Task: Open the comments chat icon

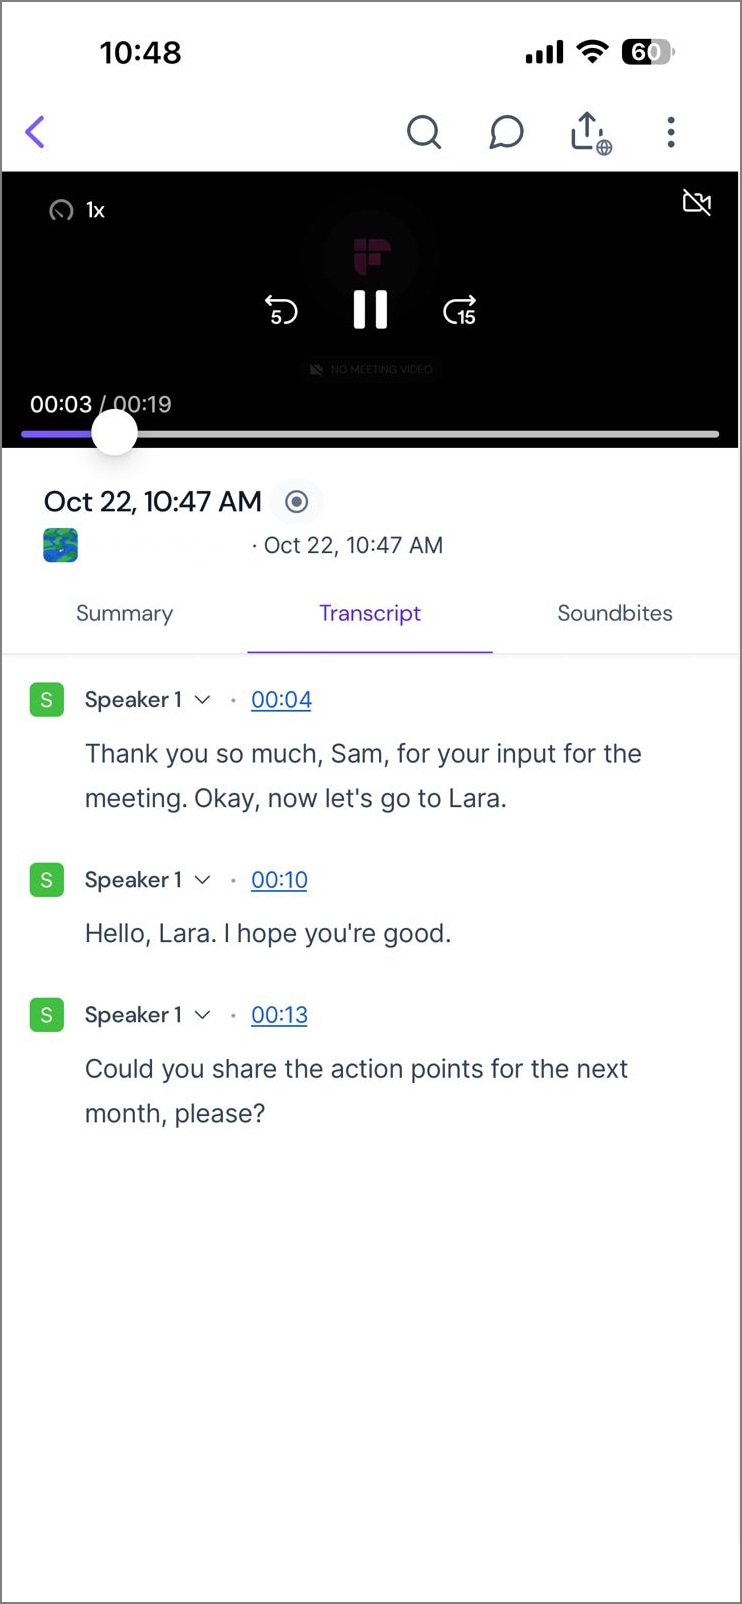Action: [x=506, y=131]
